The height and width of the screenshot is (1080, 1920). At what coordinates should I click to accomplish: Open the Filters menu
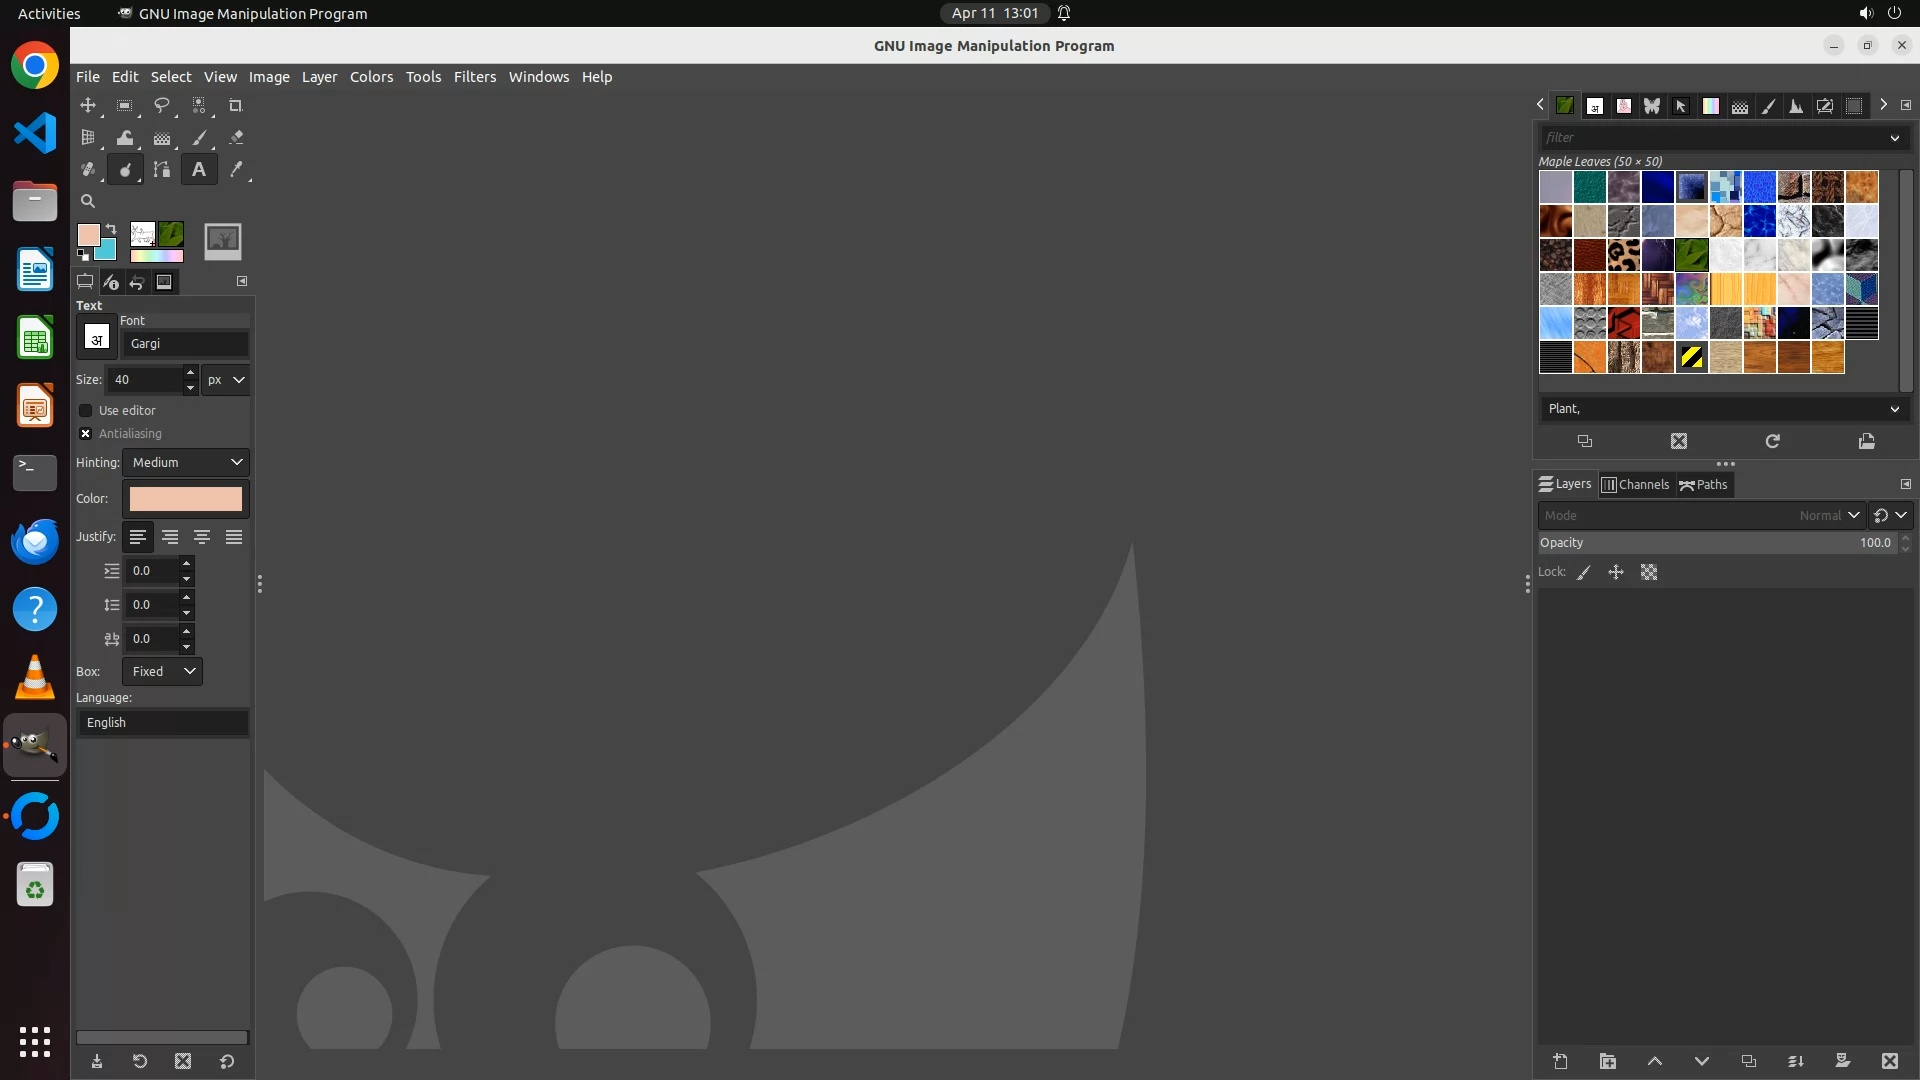(x=474, y=77)
